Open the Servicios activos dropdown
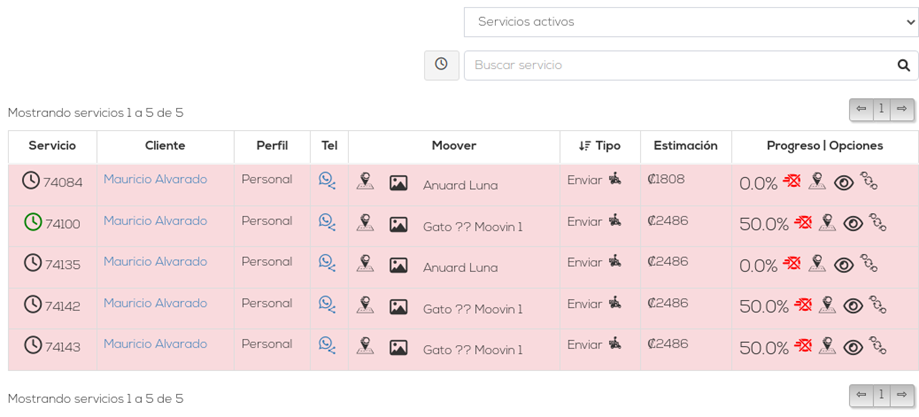This screenshot has width=919, height=417. pyautogui.click(x=691, y=22)
